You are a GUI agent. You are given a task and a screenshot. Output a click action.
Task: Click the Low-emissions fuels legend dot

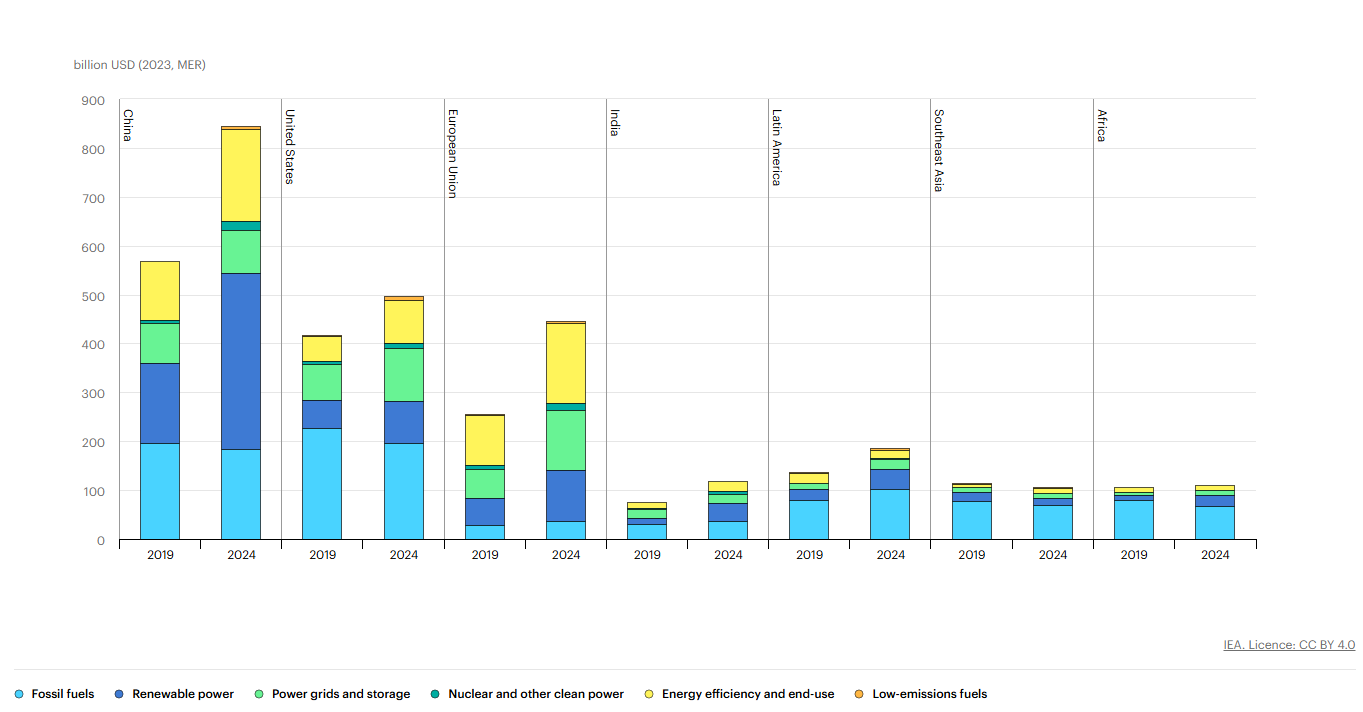860,694
